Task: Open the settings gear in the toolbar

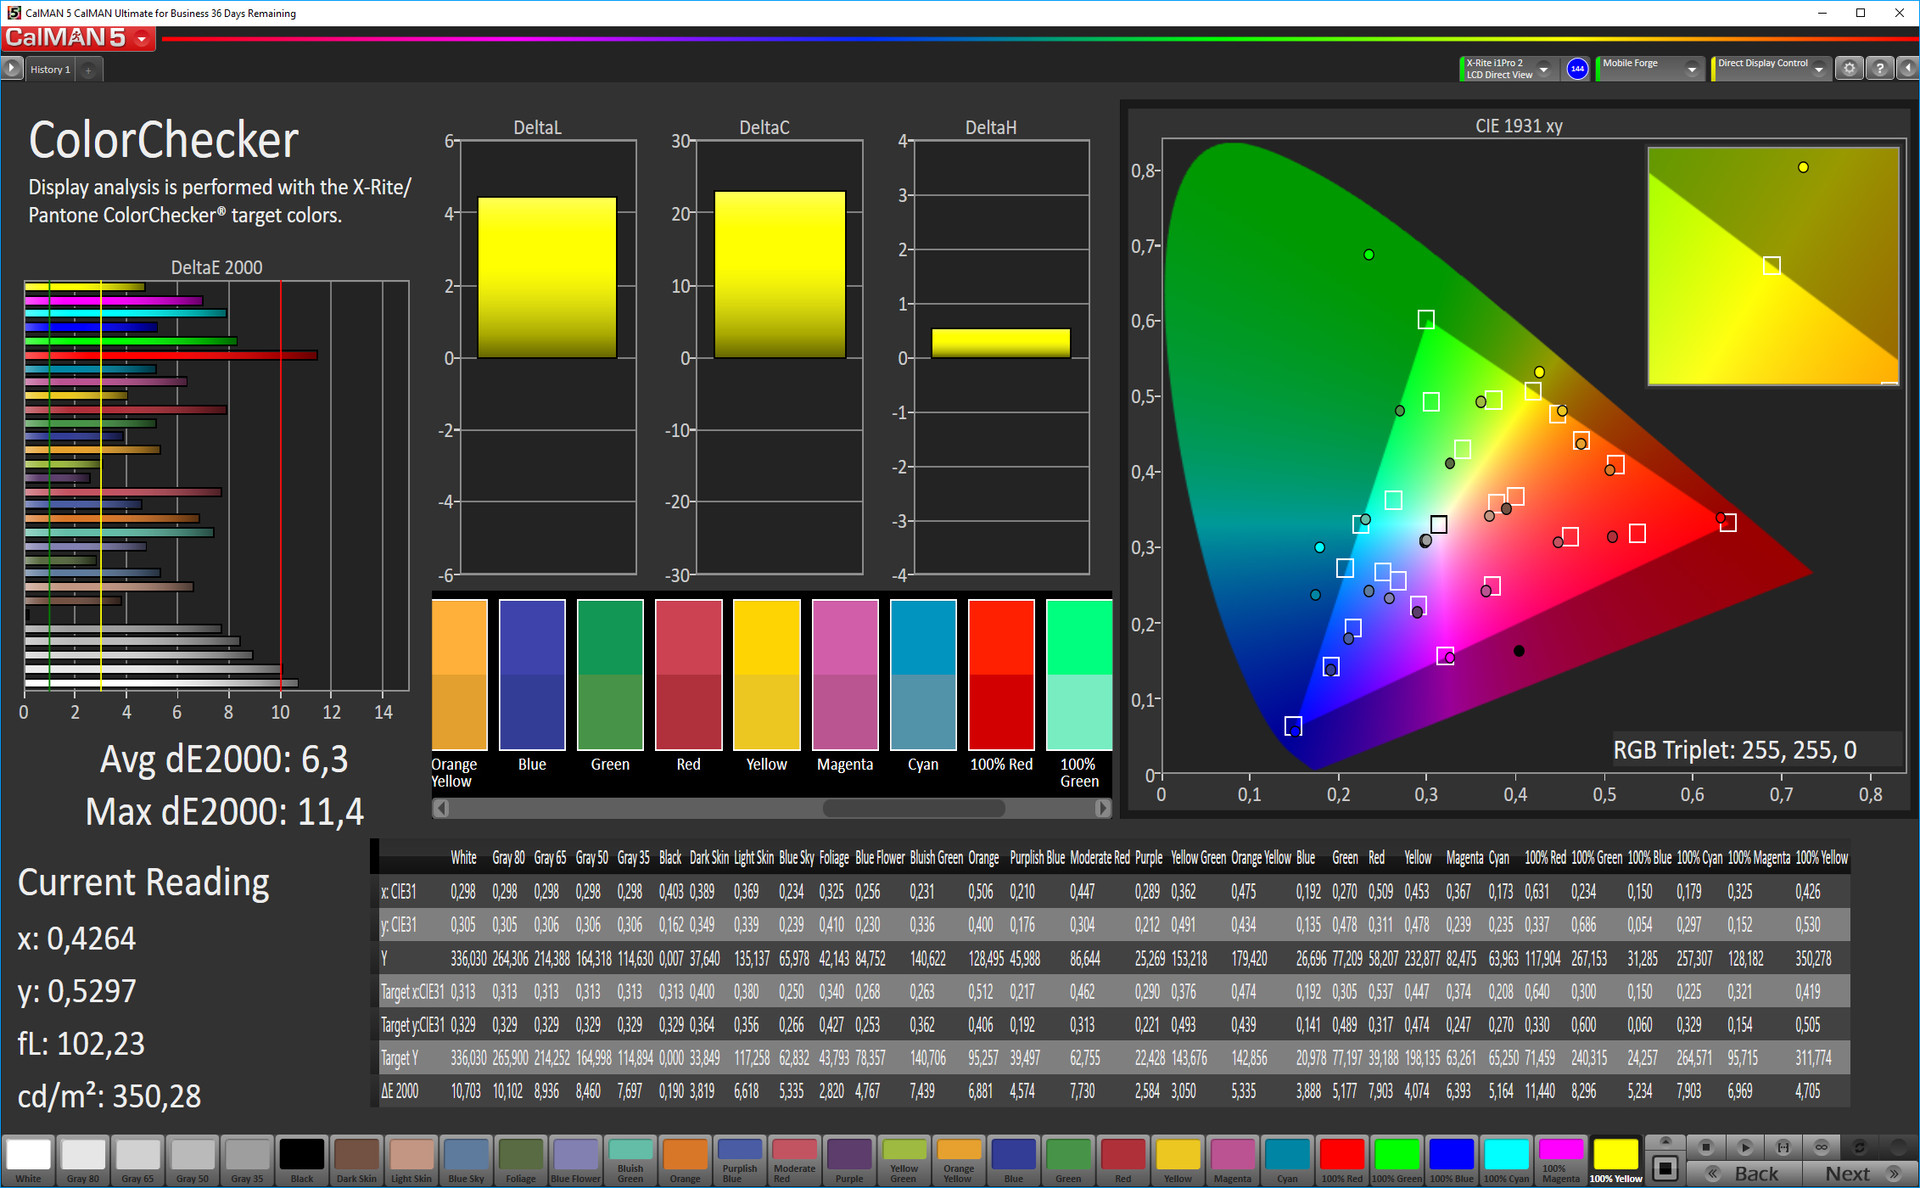Action: click(1849, 68)
